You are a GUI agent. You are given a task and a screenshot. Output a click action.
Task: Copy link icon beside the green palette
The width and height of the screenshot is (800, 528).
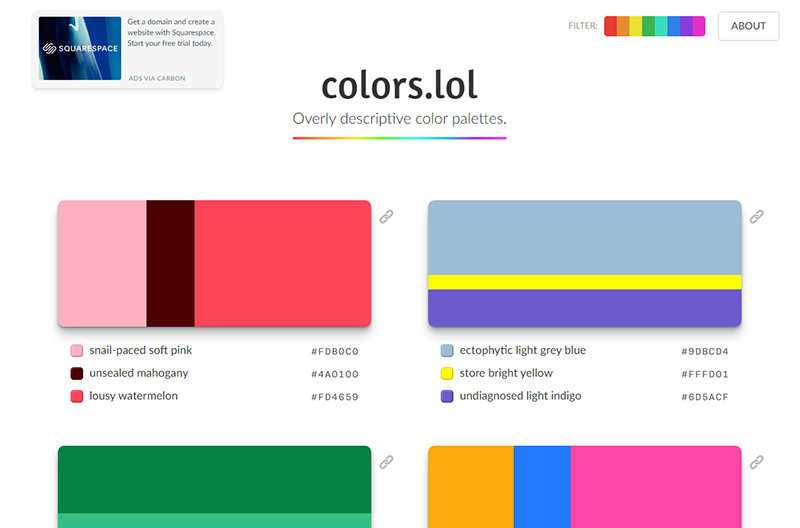tap(386, 462)
